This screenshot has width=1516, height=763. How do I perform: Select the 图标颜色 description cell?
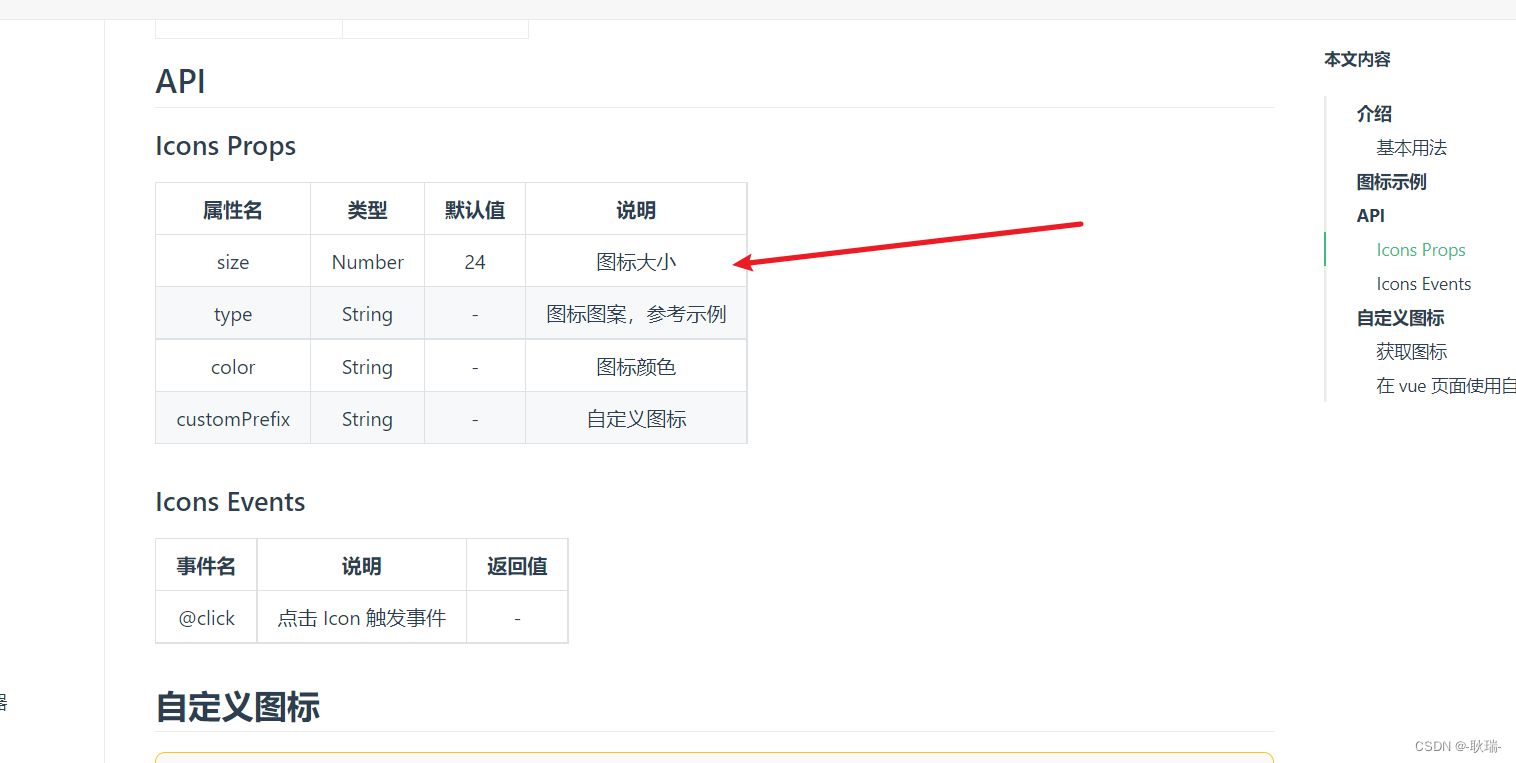[636, 367]
